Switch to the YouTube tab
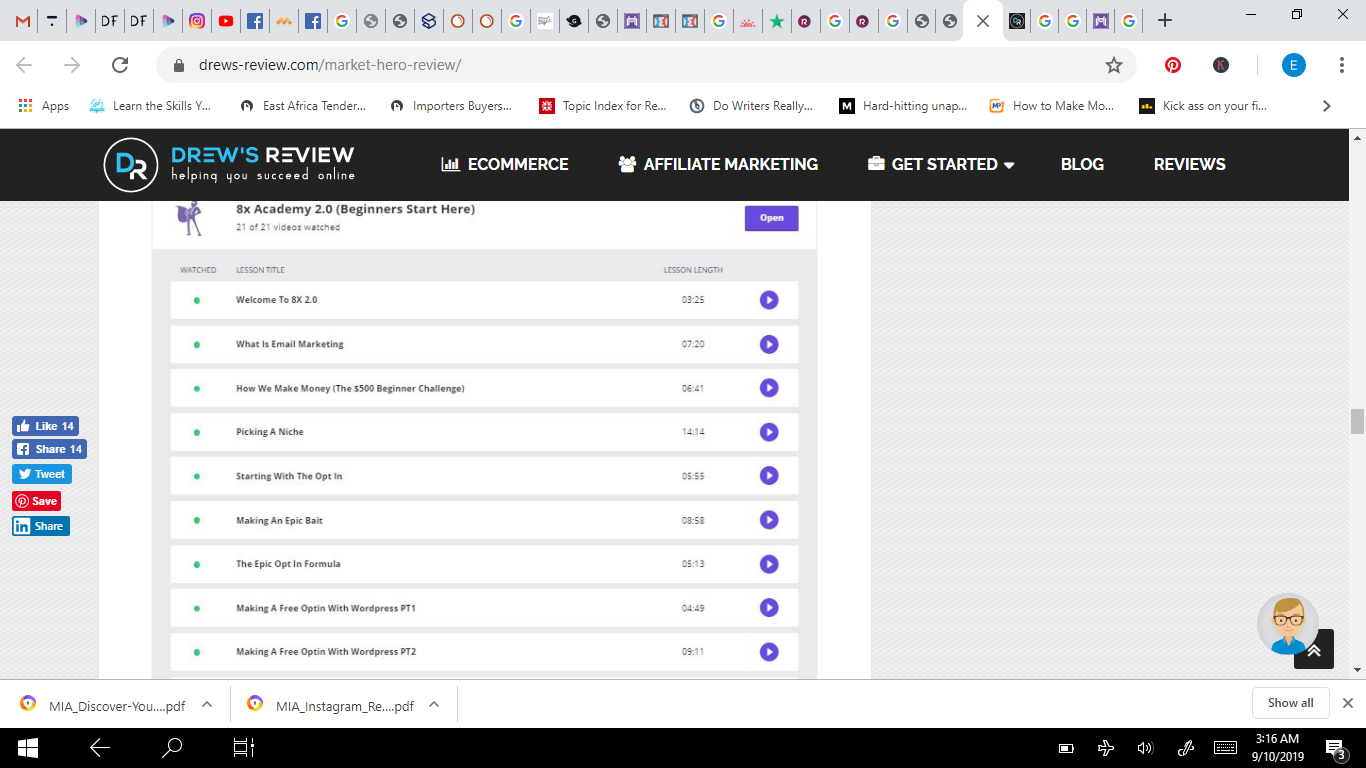The width and height of the screenshot is (1366, 768). click(x=226, y=20)
